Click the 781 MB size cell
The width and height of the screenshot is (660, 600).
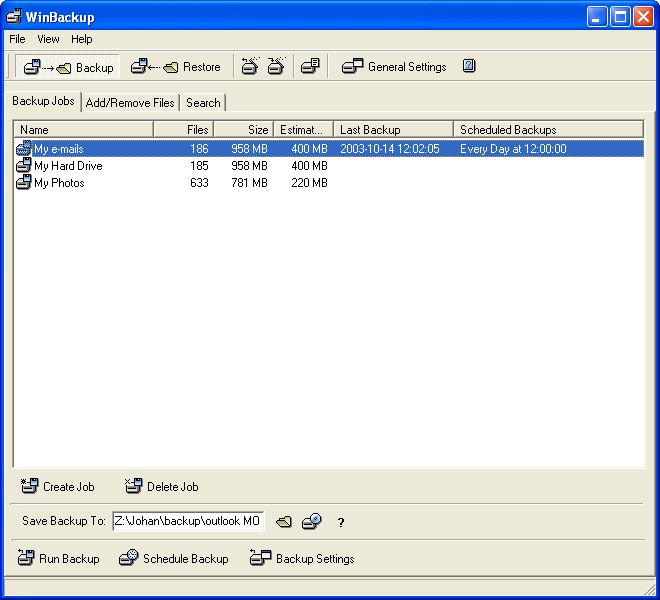tap(249, 183)
